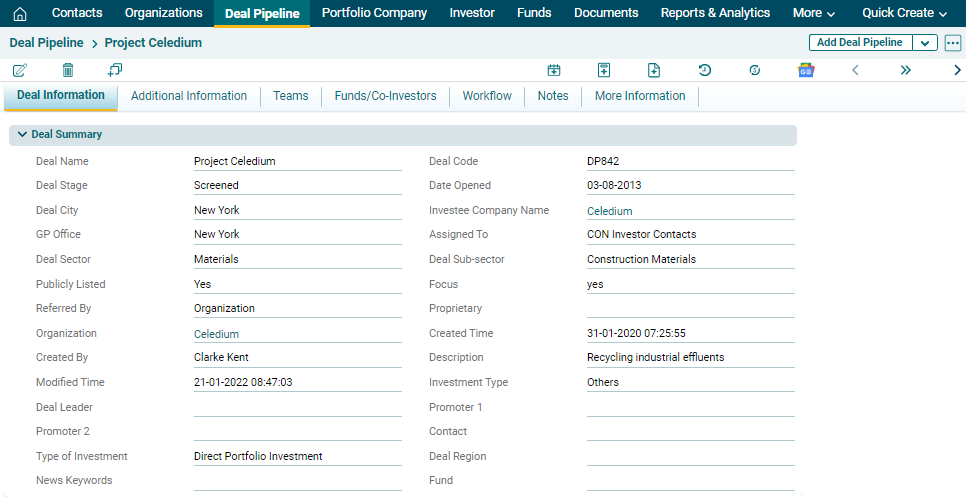Click the clone/duplicate record icon
The width and height of the screenshot is (966, 497).
coord(115,70)
